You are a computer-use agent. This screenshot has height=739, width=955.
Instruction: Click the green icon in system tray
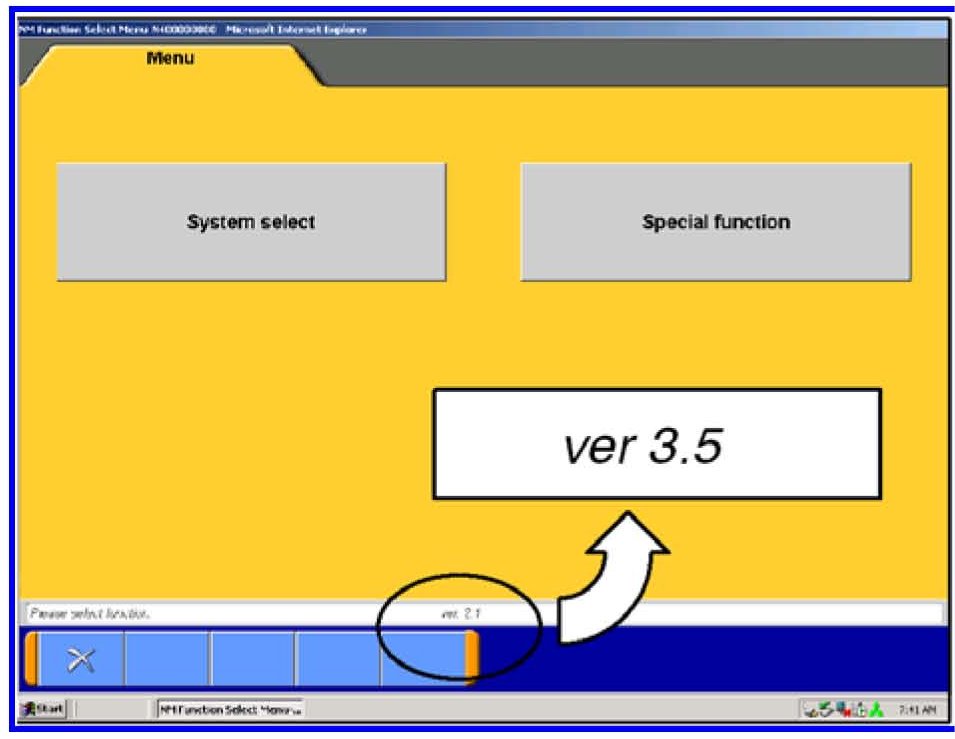(875, 710)
